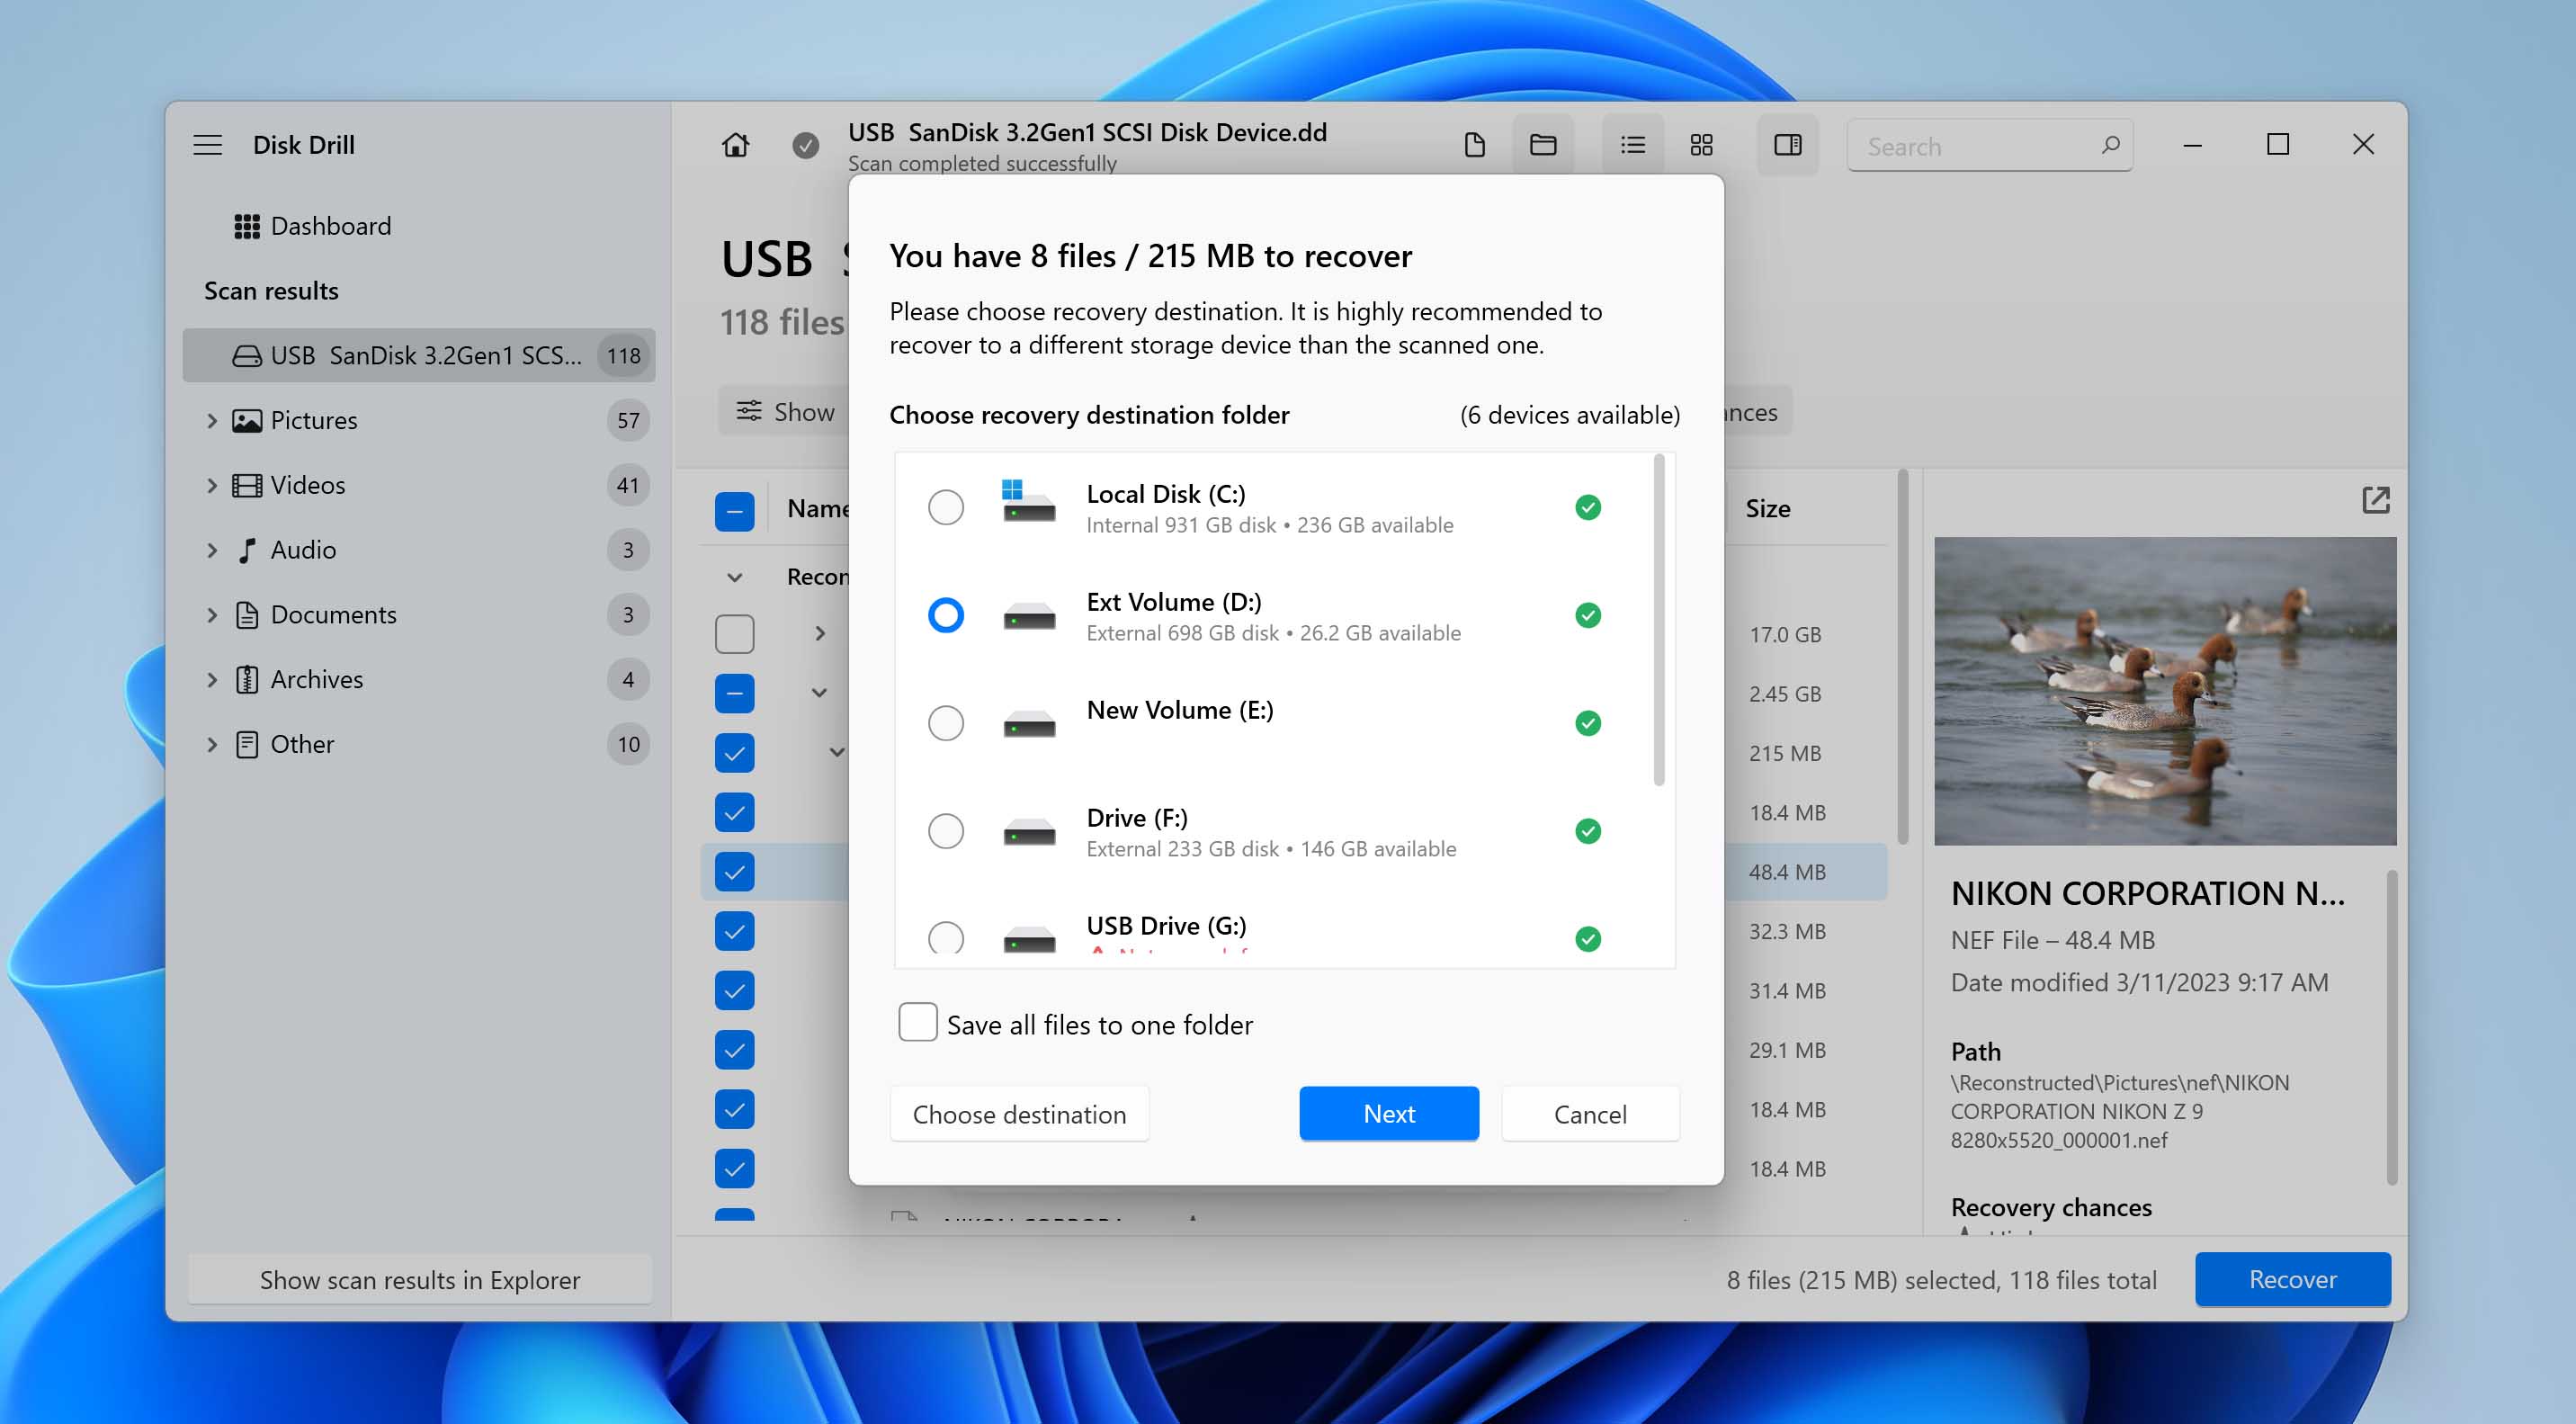The image size is (2576, 1424).
Task: Select Ext Volume (D:) radio button
Action: (946, 616)
